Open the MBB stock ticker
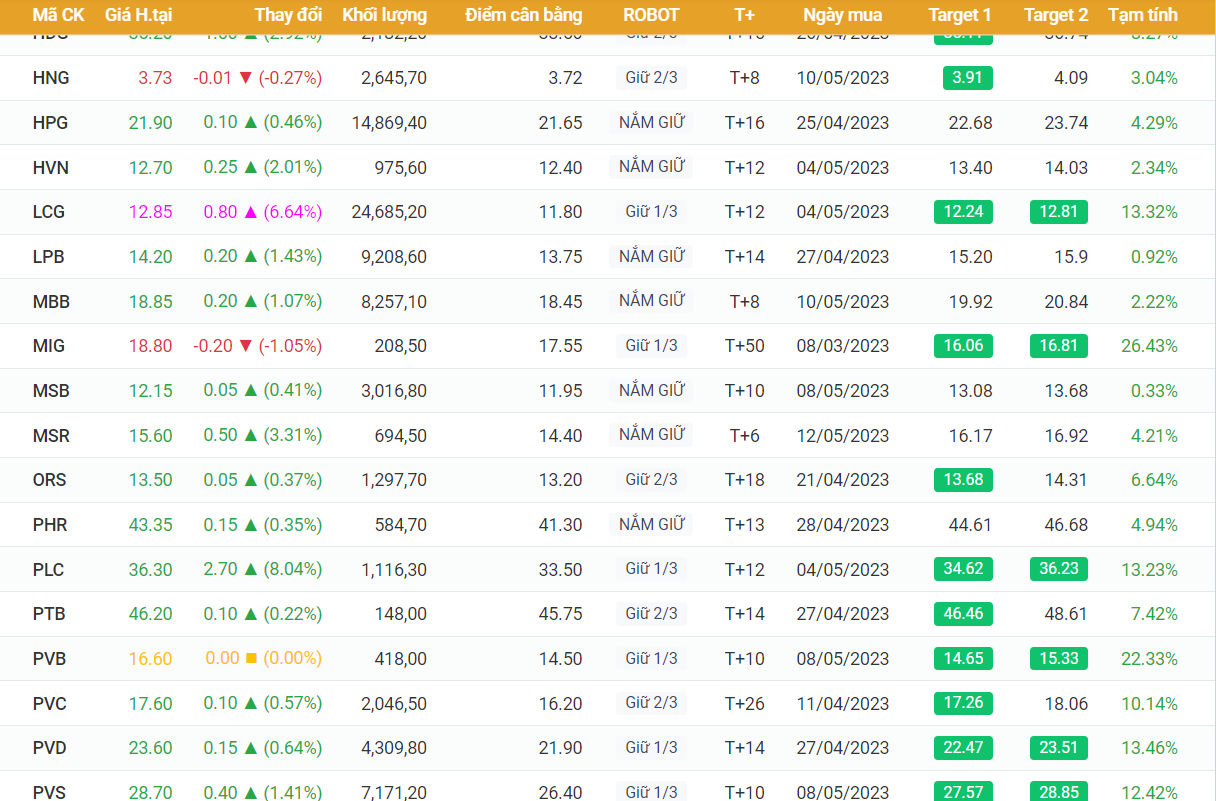The height and width of the screenshot is (801, 1216). click(51, 302)
